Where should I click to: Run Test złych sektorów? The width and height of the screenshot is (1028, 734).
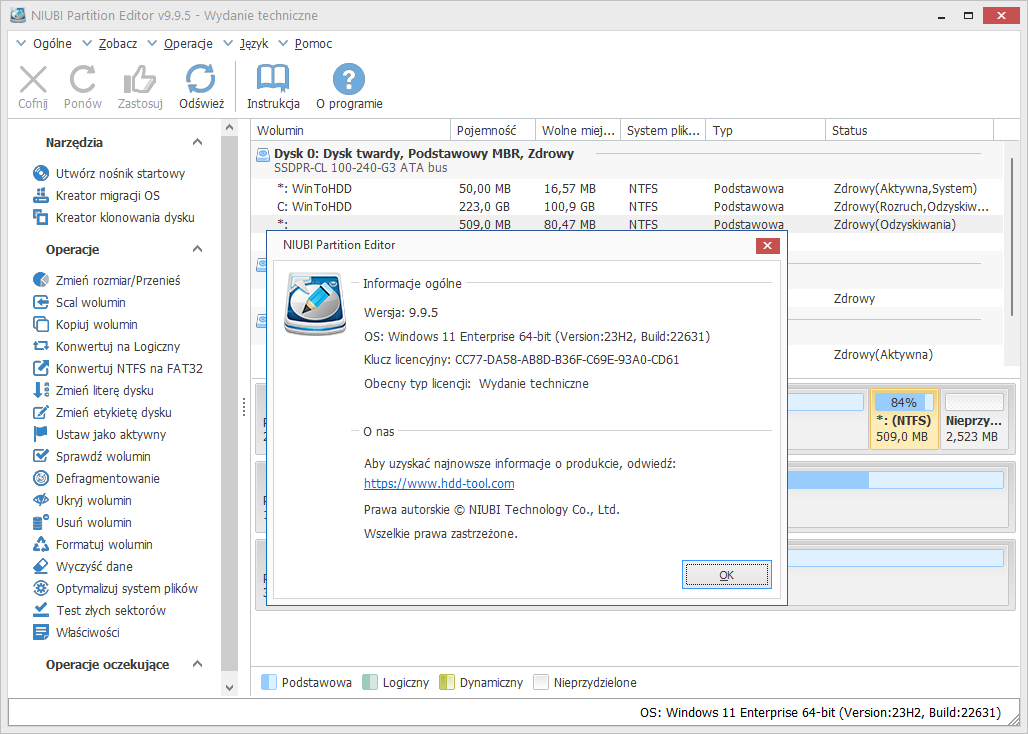100,611
